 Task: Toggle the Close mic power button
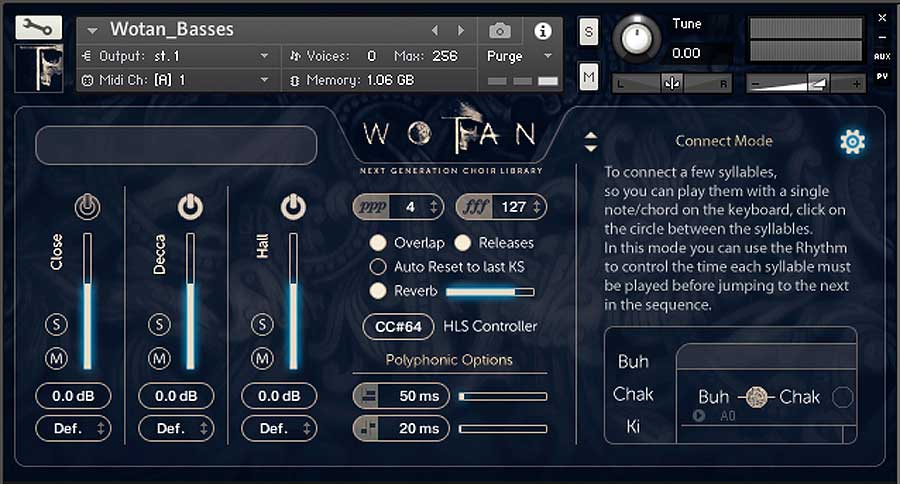pyautogui.click(x=87, y=207)
